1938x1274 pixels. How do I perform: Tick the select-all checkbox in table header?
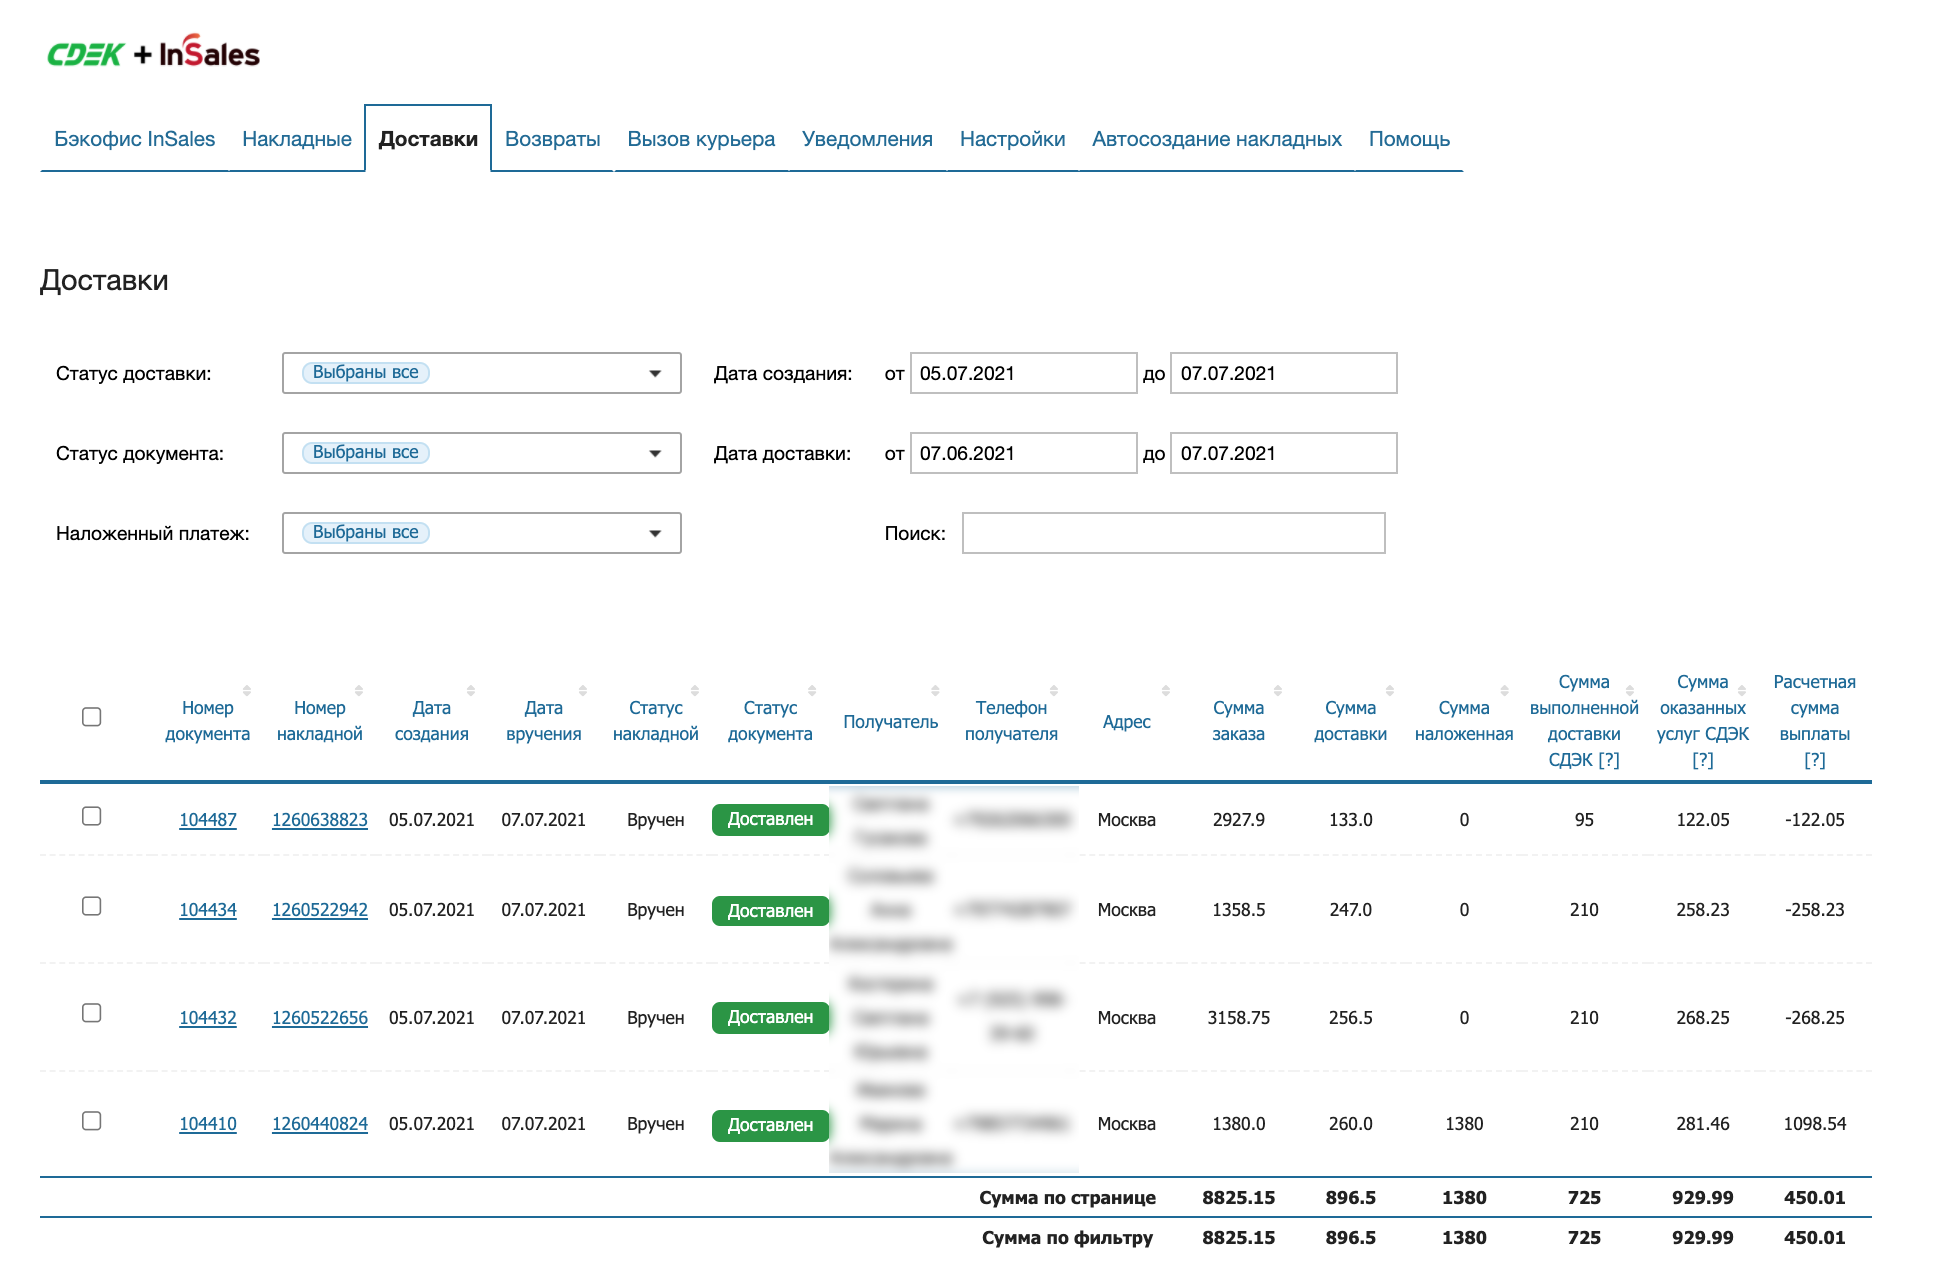(92, 717)
